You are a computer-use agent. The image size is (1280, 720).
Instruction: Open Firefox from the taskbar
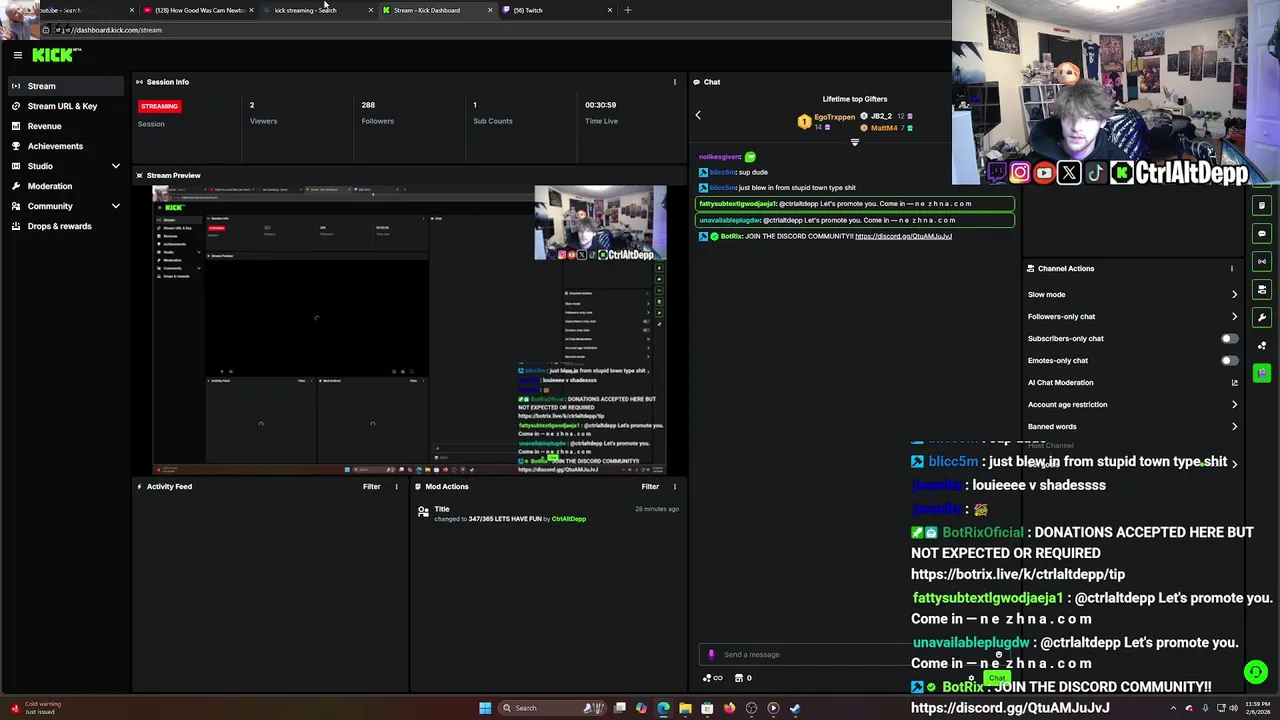pos(729,708)
